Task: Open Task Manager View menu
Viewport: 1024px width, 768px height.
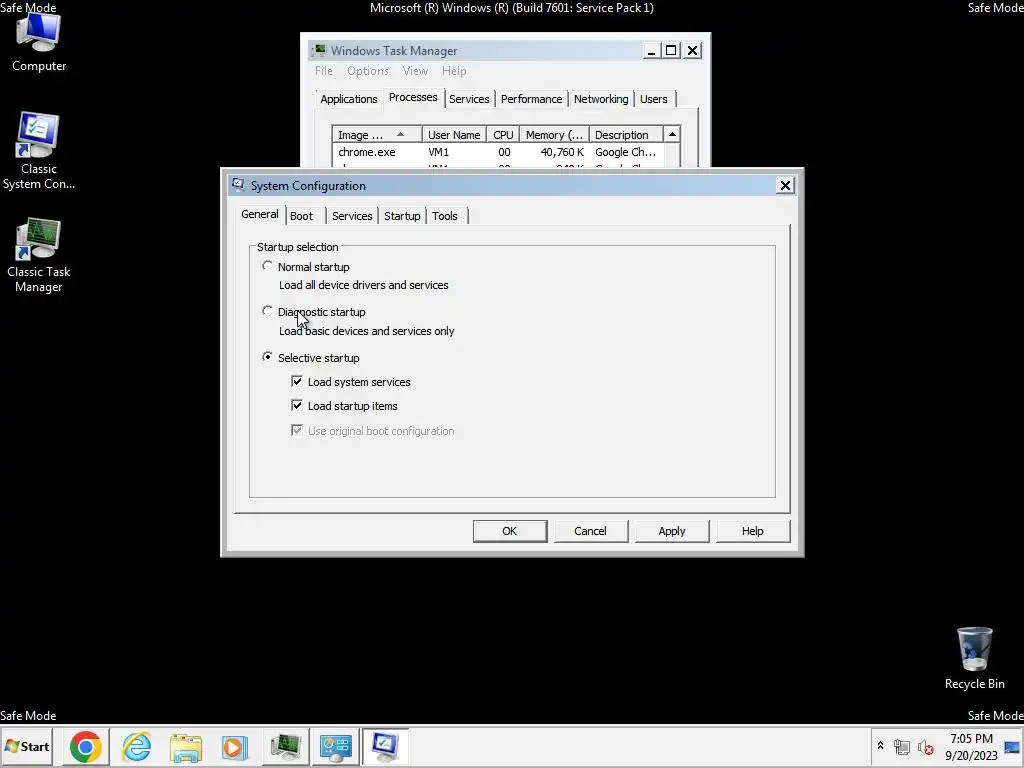Action: (x=415, y=71)
